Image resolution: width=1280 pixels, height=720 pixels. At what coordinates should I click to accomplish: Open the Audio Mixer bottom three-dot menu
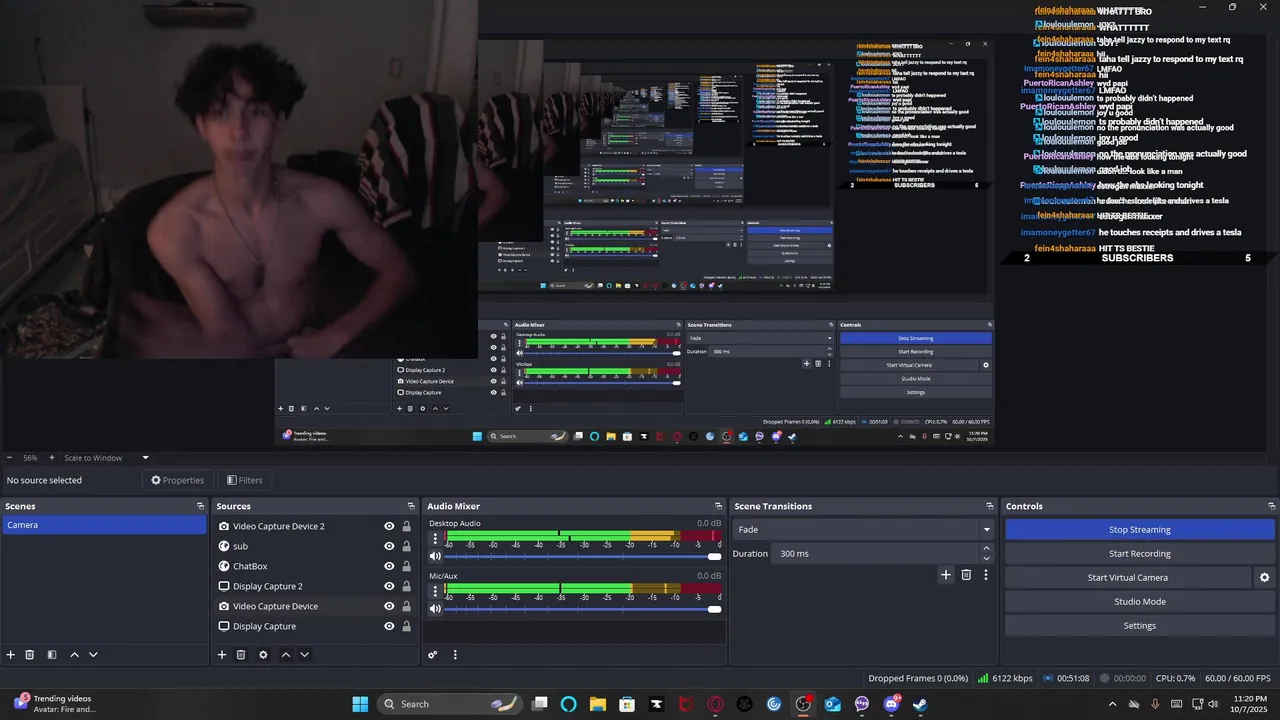455,655
